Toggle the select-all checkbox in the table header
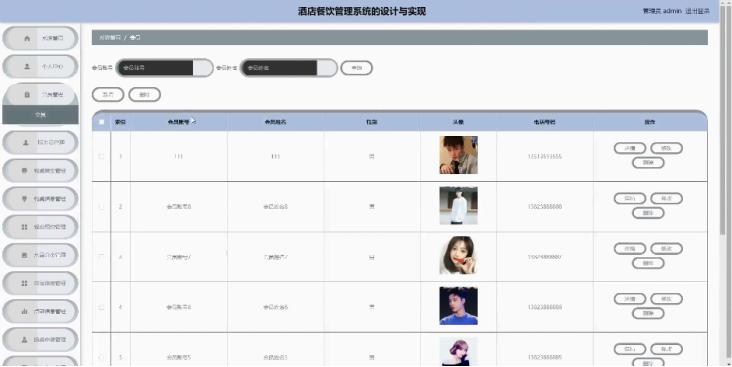The image size is (732, 367). (x=101, y=122)
